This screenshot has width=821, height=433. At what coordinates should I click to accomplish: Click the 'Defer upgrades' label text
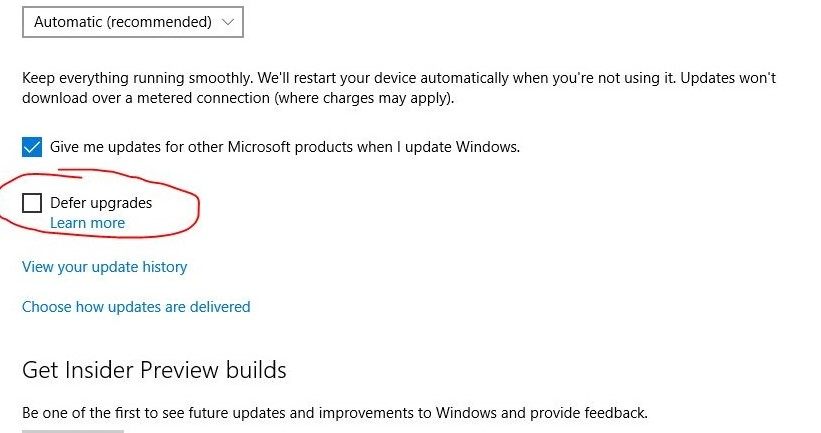tap(101, 203)
